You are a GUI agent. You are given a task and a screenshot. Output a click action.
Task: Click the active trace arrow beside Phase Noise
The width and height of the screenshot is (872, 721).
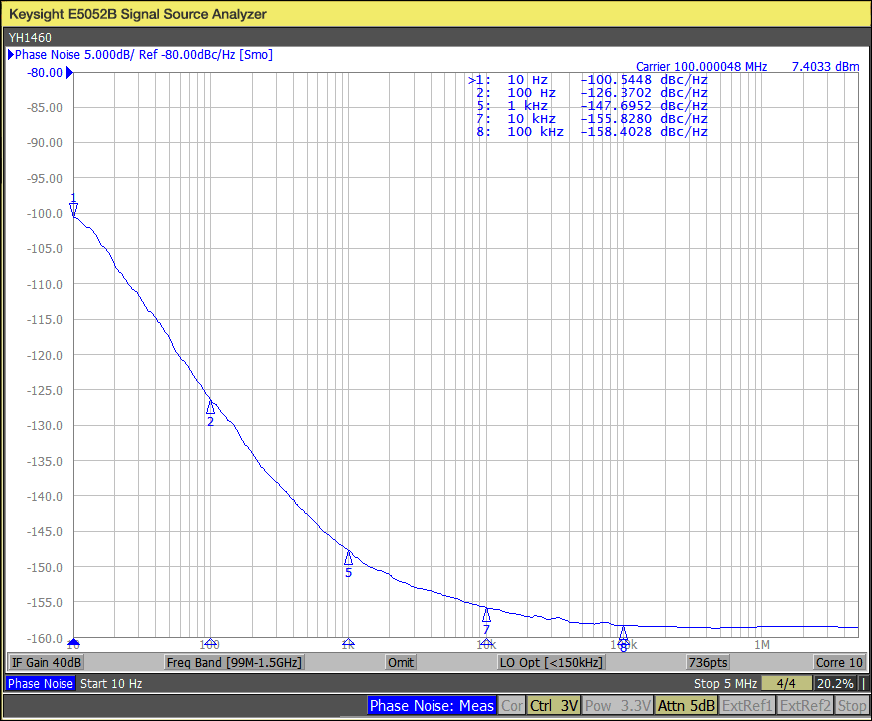[11, 55]
